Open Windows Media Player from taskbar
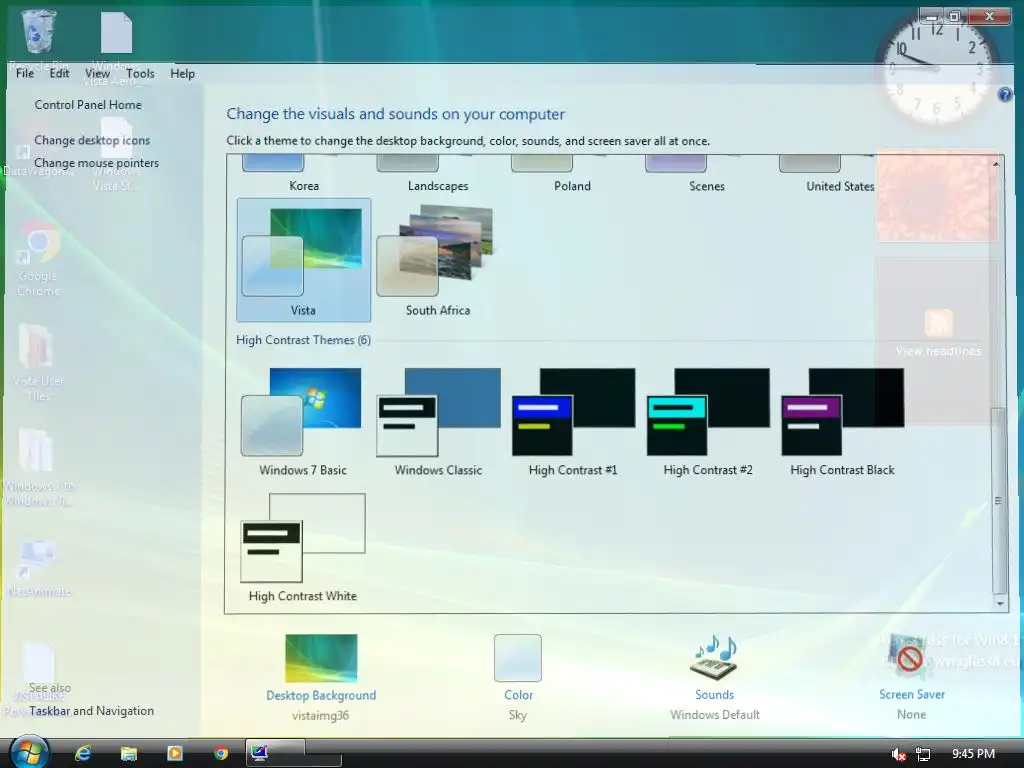 (175, 754)
